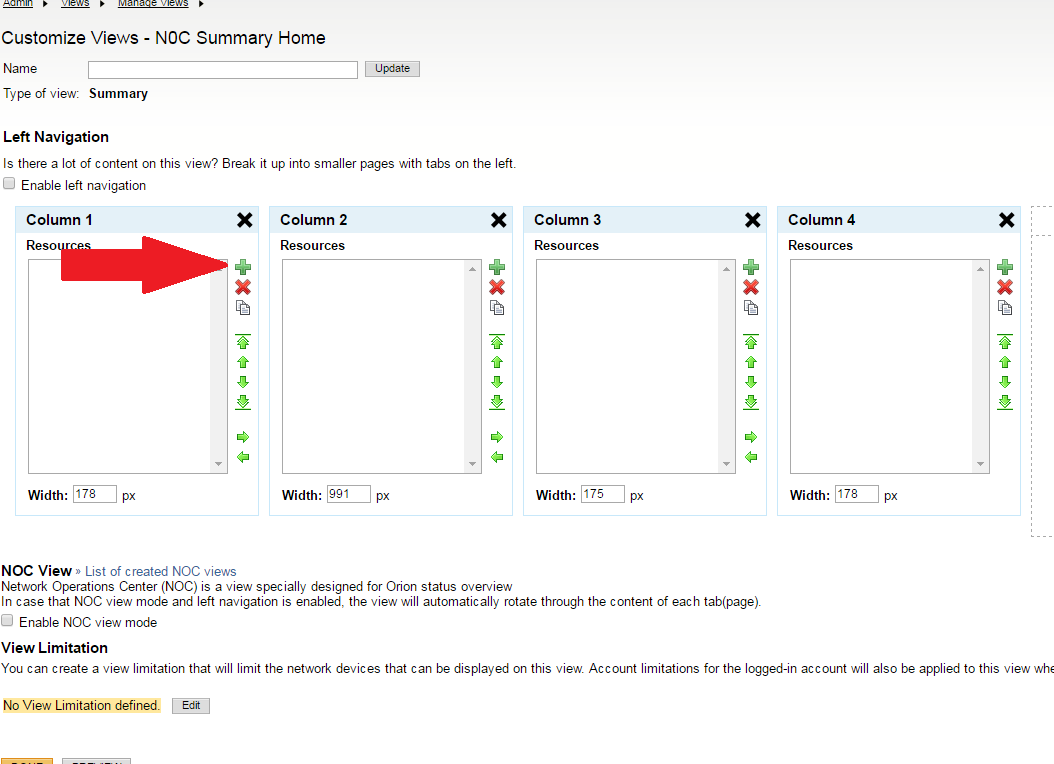Move Column 1 resource to right column
The image size is (1054, 764).
point(243,437)
